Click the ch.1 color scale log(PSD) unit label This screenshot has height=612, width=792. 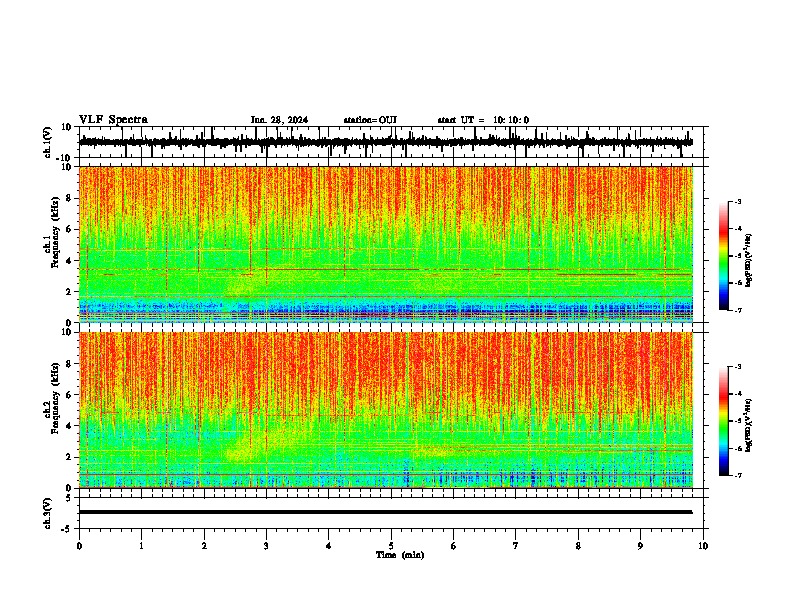[750, 261]
